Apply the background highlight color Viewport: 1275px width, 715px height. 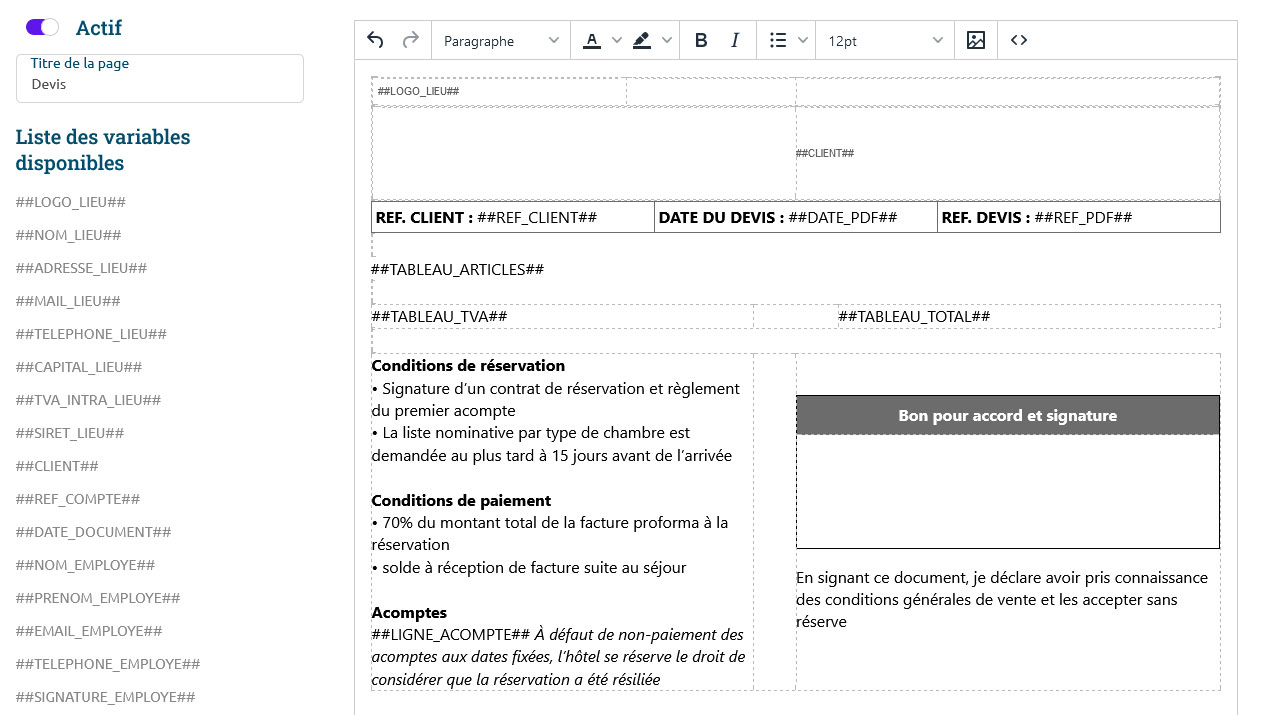point(642,40)
